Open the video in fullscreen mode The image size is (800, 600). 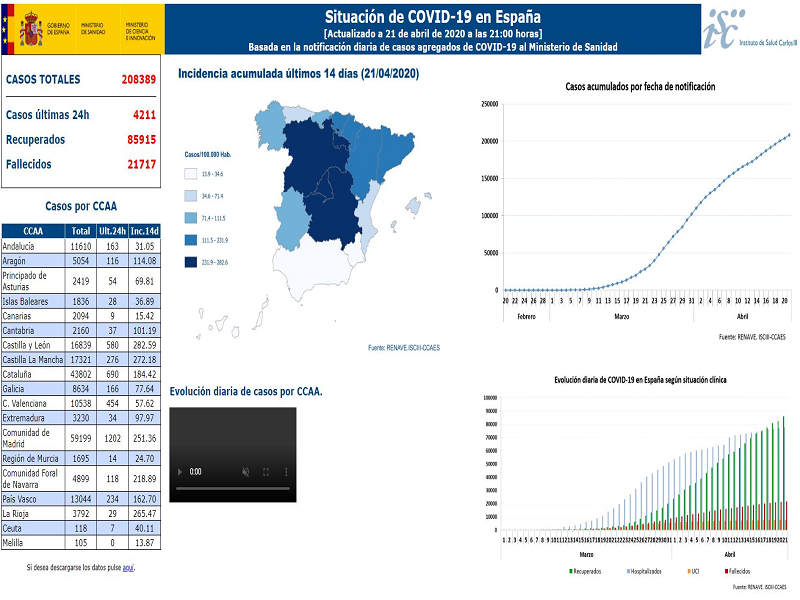pos(266,472)
